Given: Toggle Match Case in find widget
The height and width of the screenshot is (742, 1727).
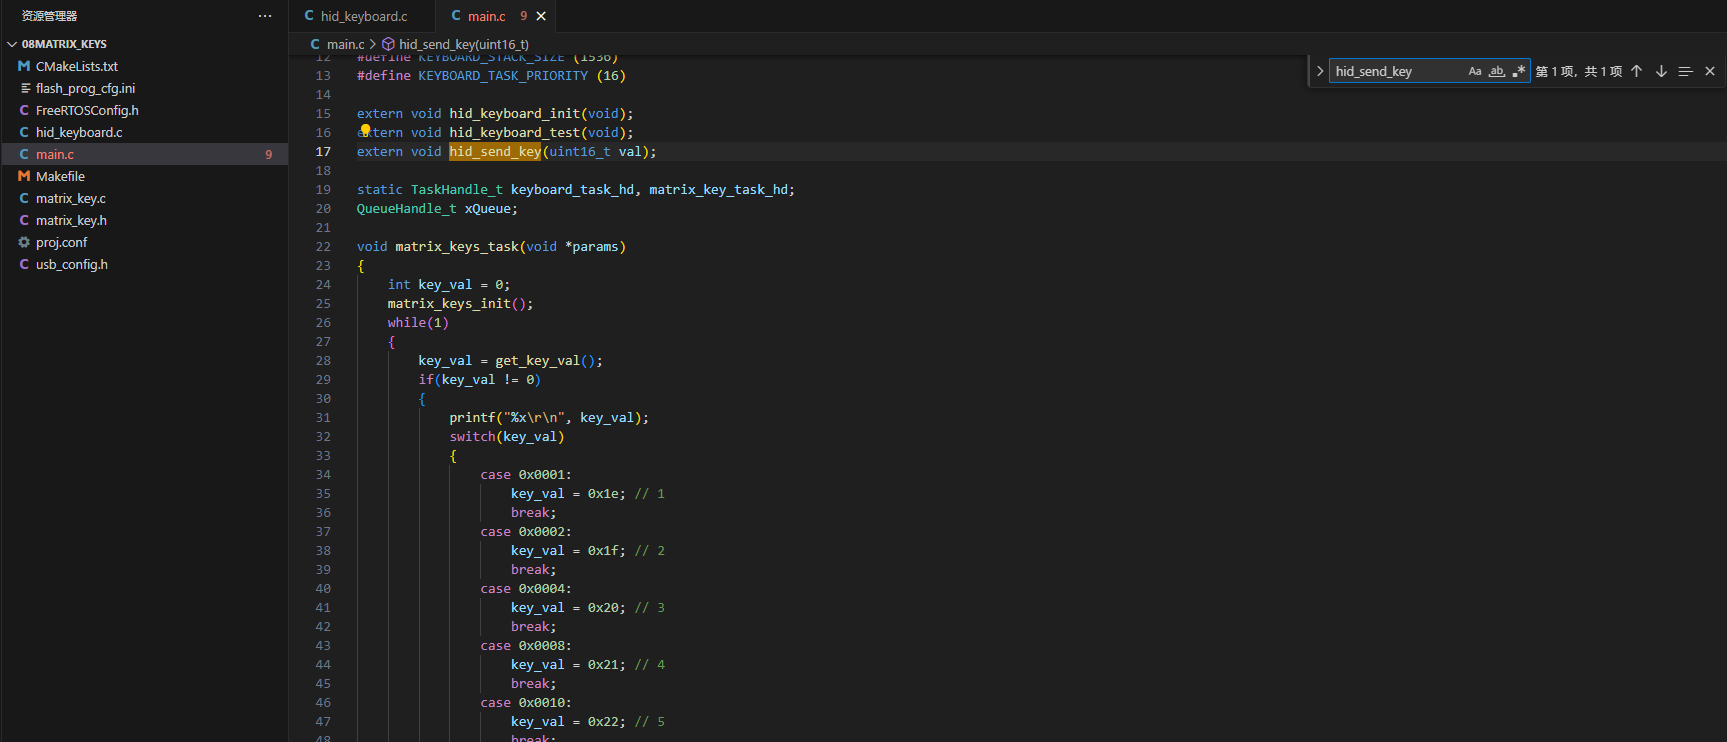Looking at the screenshot, I should (x=1474, y=71).
